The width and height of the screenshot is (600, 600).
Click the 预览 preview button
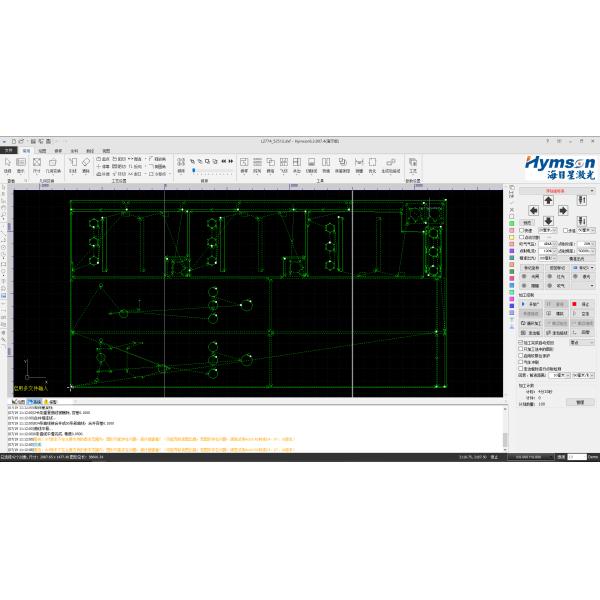[x=527, y=222]
